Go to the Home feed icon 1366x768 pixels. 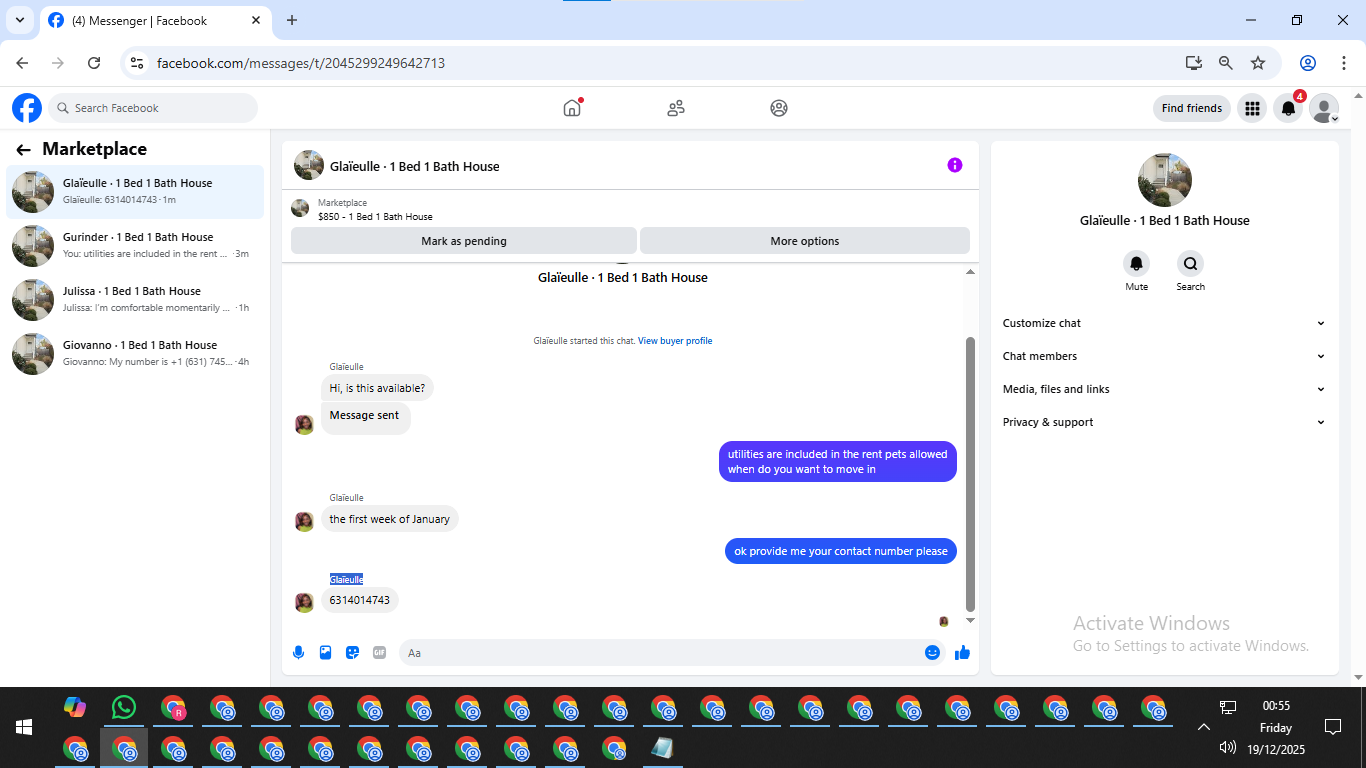coord(572,108)
